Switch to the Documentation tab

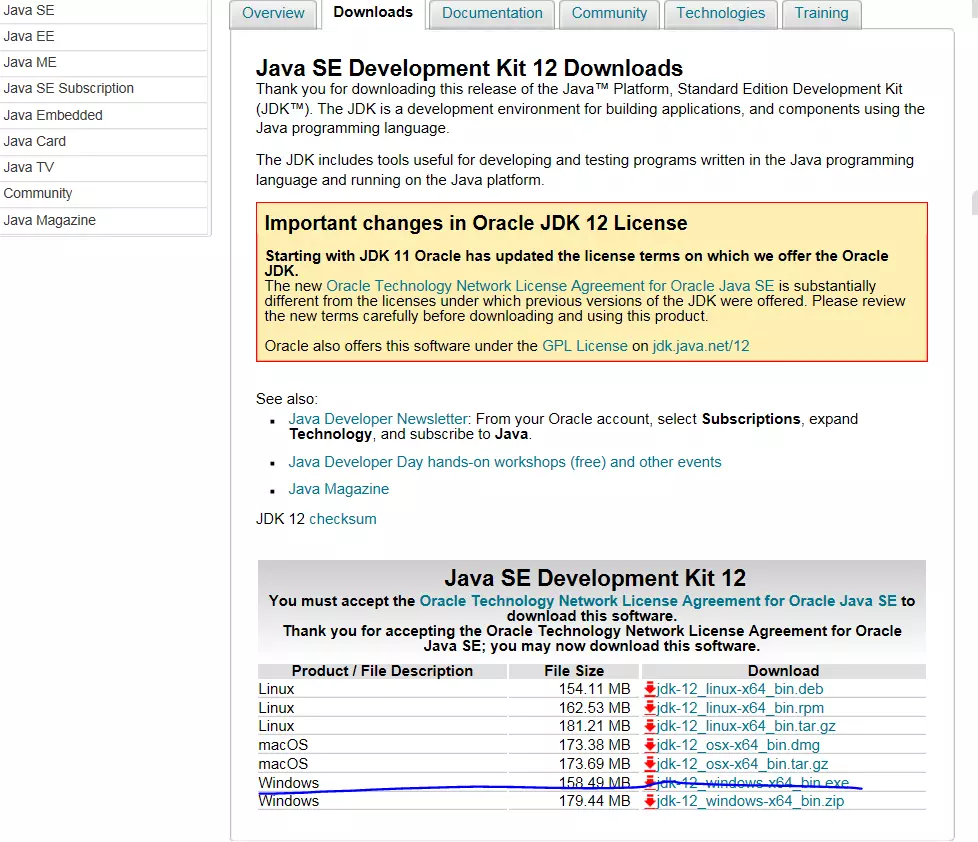pyautogui.click(x=492, y=14)
